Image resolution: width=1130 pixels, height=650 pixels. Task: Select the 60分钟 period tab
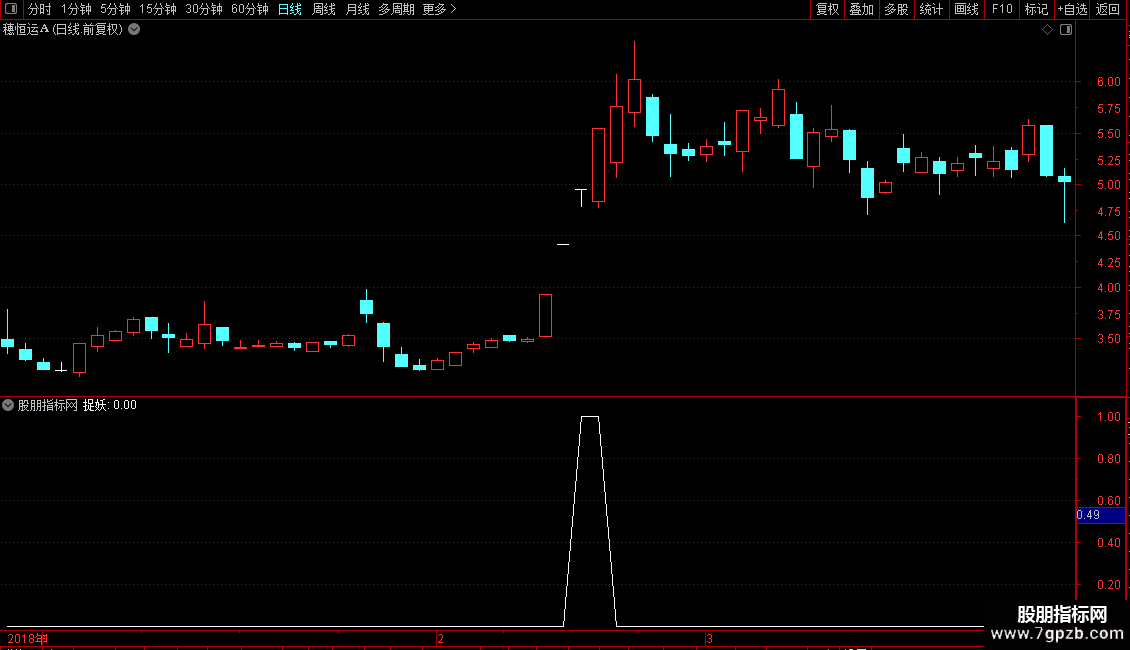pos(250,9)
